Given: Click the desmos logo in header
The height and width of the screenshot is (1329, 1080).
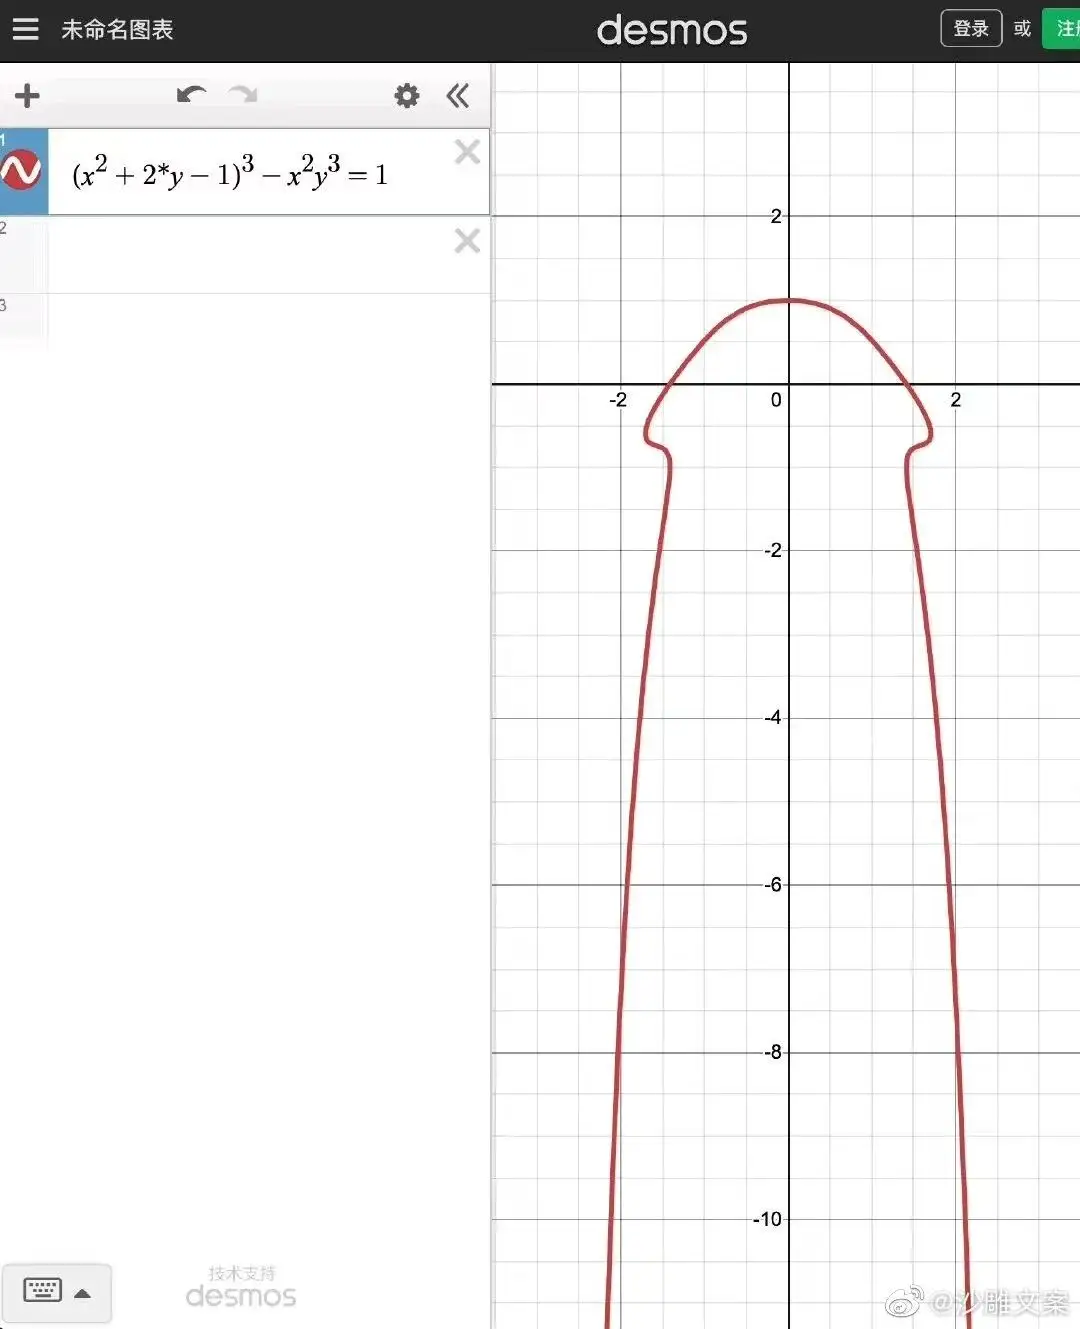Looking at the screenshot, I should (672, 30).
